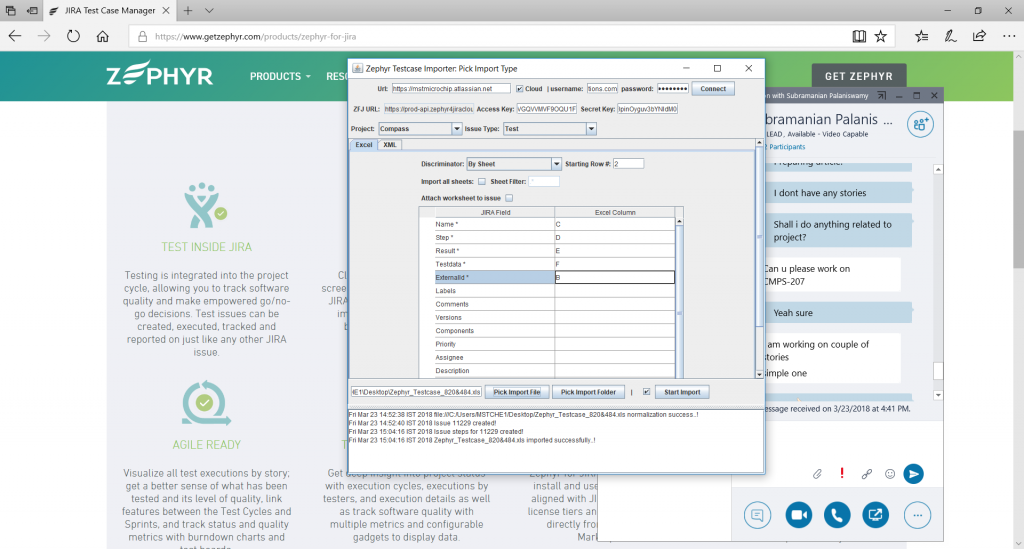Click the Start Import button

(x=683, y=392)
